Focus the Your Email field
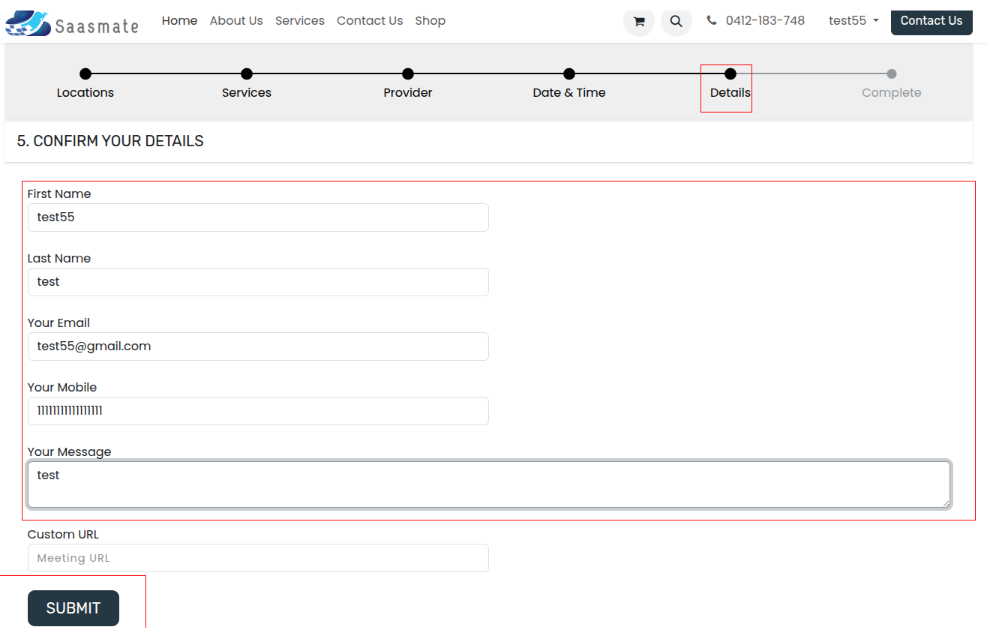 pyautogui.click(x=257, y=346)
